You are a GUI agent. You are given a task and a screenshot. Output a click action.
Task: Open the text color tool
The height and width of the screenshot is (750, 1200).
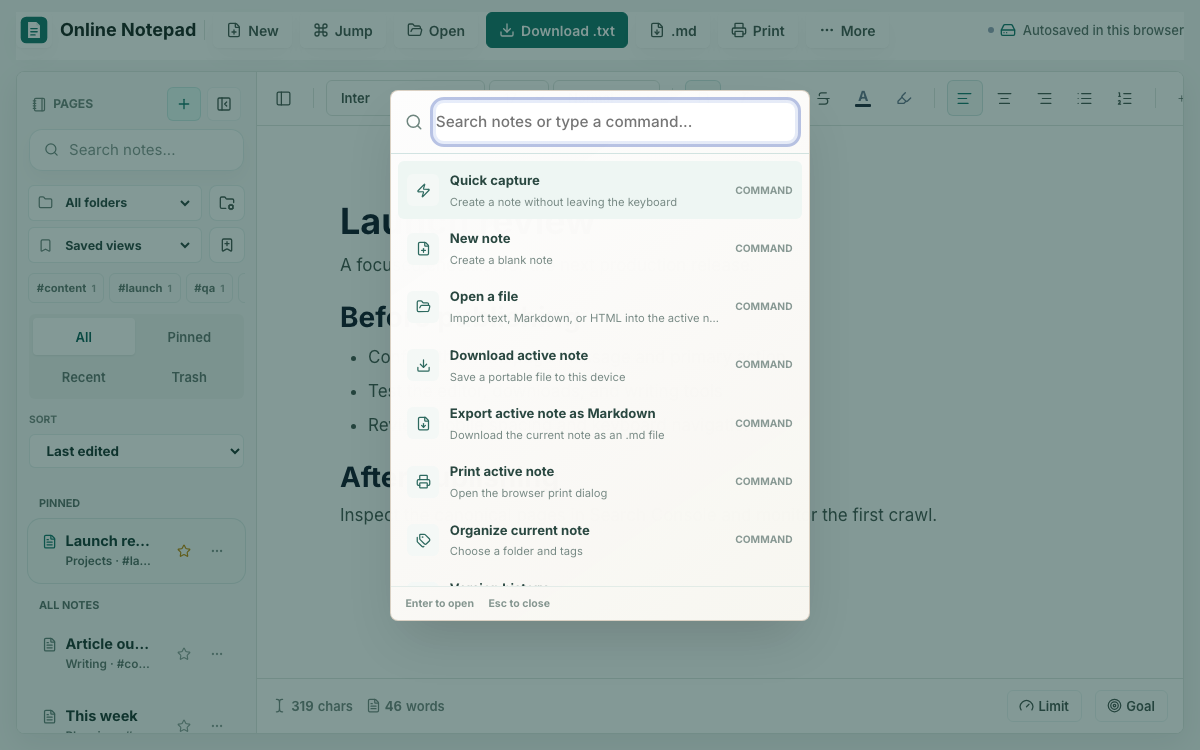pos(863,98)
